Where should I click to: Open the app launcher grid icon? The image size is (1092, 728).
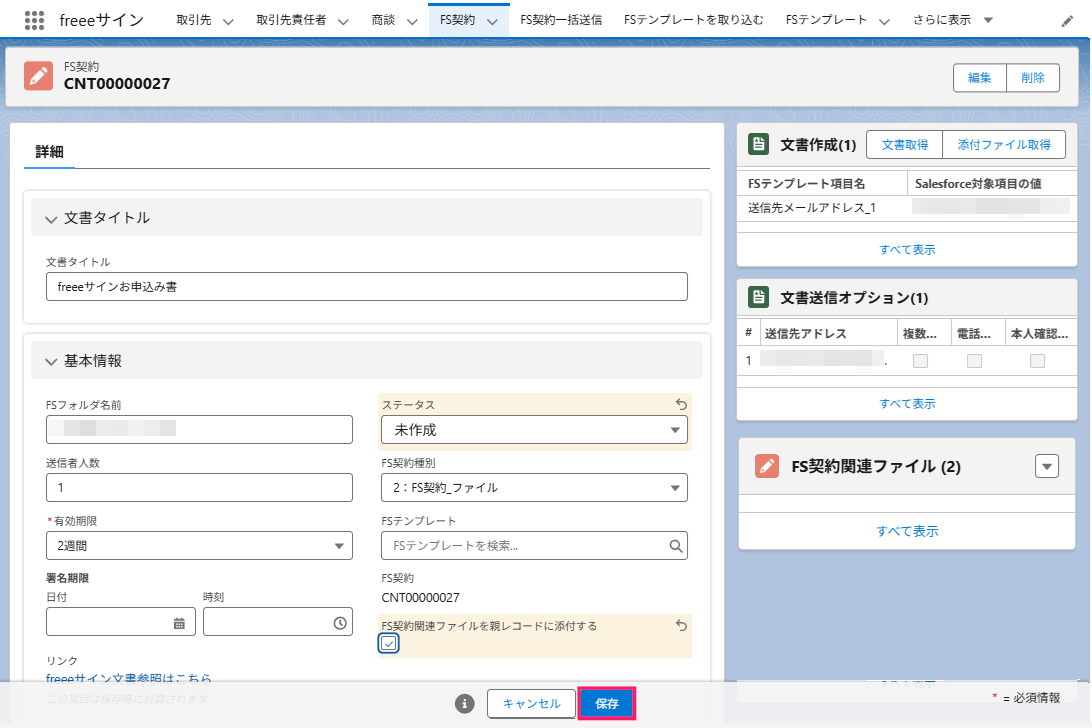[34, 20]
